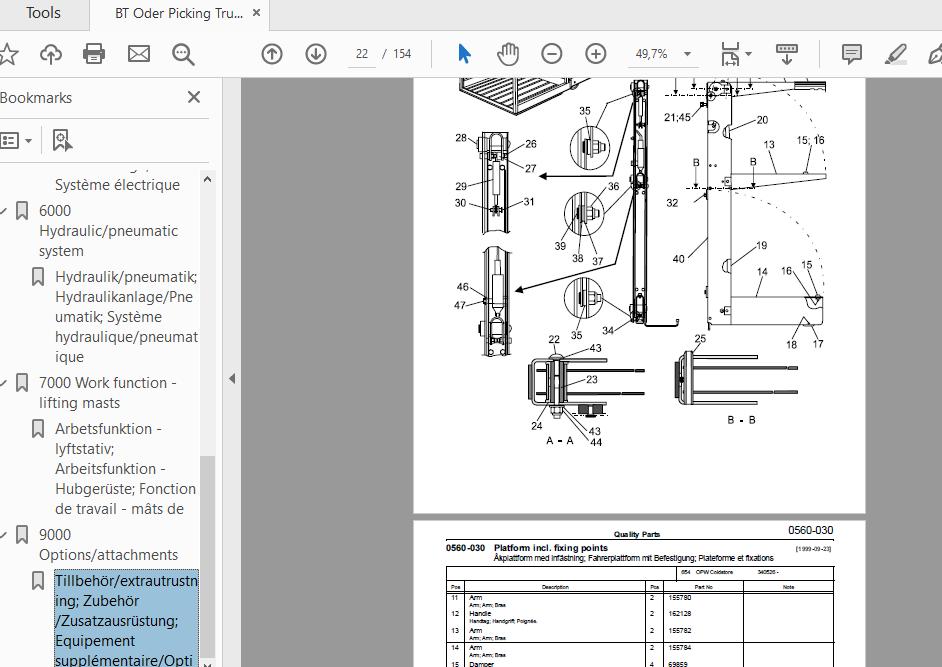Click the read mode scroll icon
942x667 pixels.
point(786,54)
